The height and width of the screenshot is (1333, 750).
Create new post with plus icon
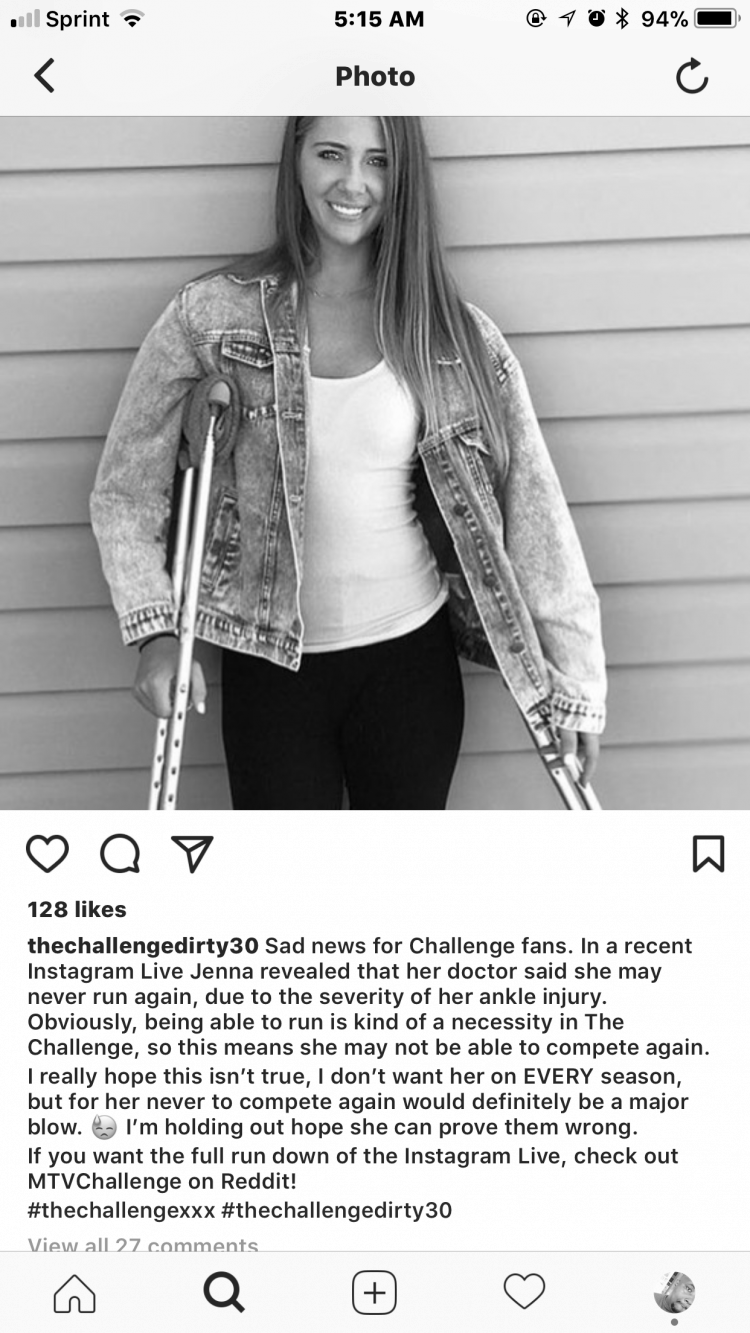coord(375,1292)
